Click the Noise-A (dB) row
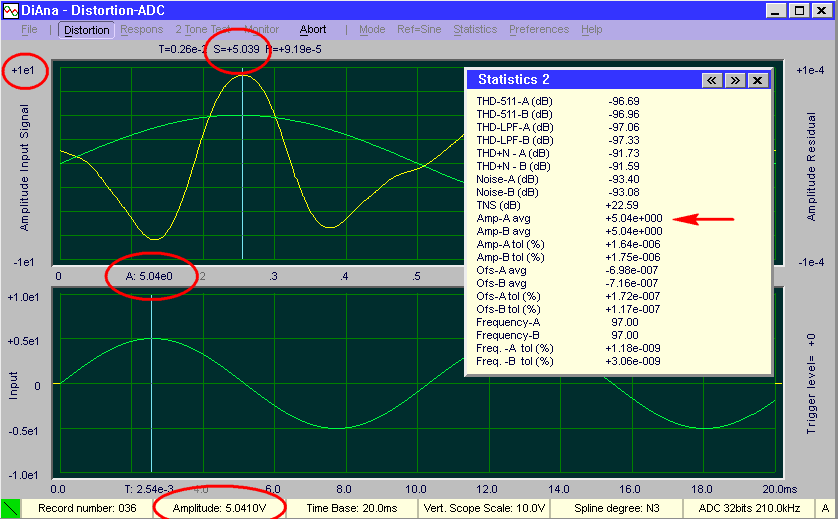Image resolution: width=838 pixels, height=519 pixels. (x=558, y=179)
